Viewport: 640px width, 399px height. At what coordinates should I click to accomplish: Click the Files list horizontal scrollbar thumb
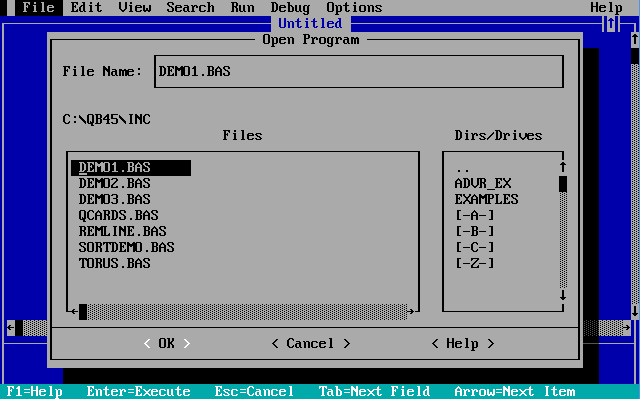point(82,312)
